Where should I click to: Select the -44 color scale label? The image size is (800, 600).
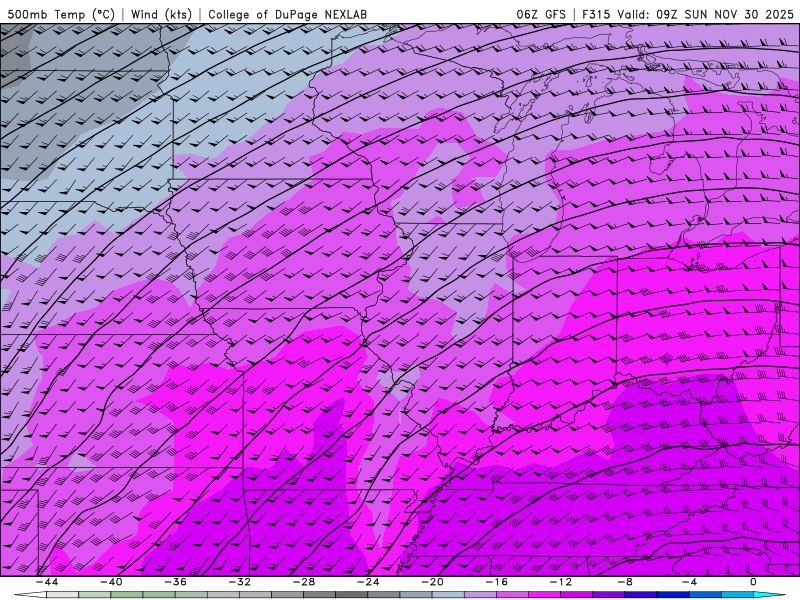(47, 582)
